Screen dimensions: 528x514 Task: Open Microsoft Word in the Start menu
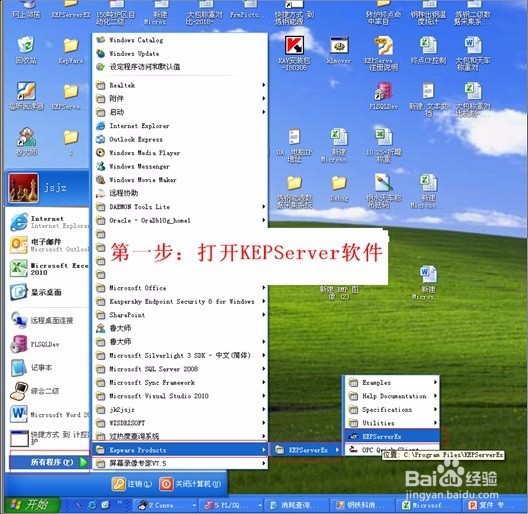pos(48,414)
